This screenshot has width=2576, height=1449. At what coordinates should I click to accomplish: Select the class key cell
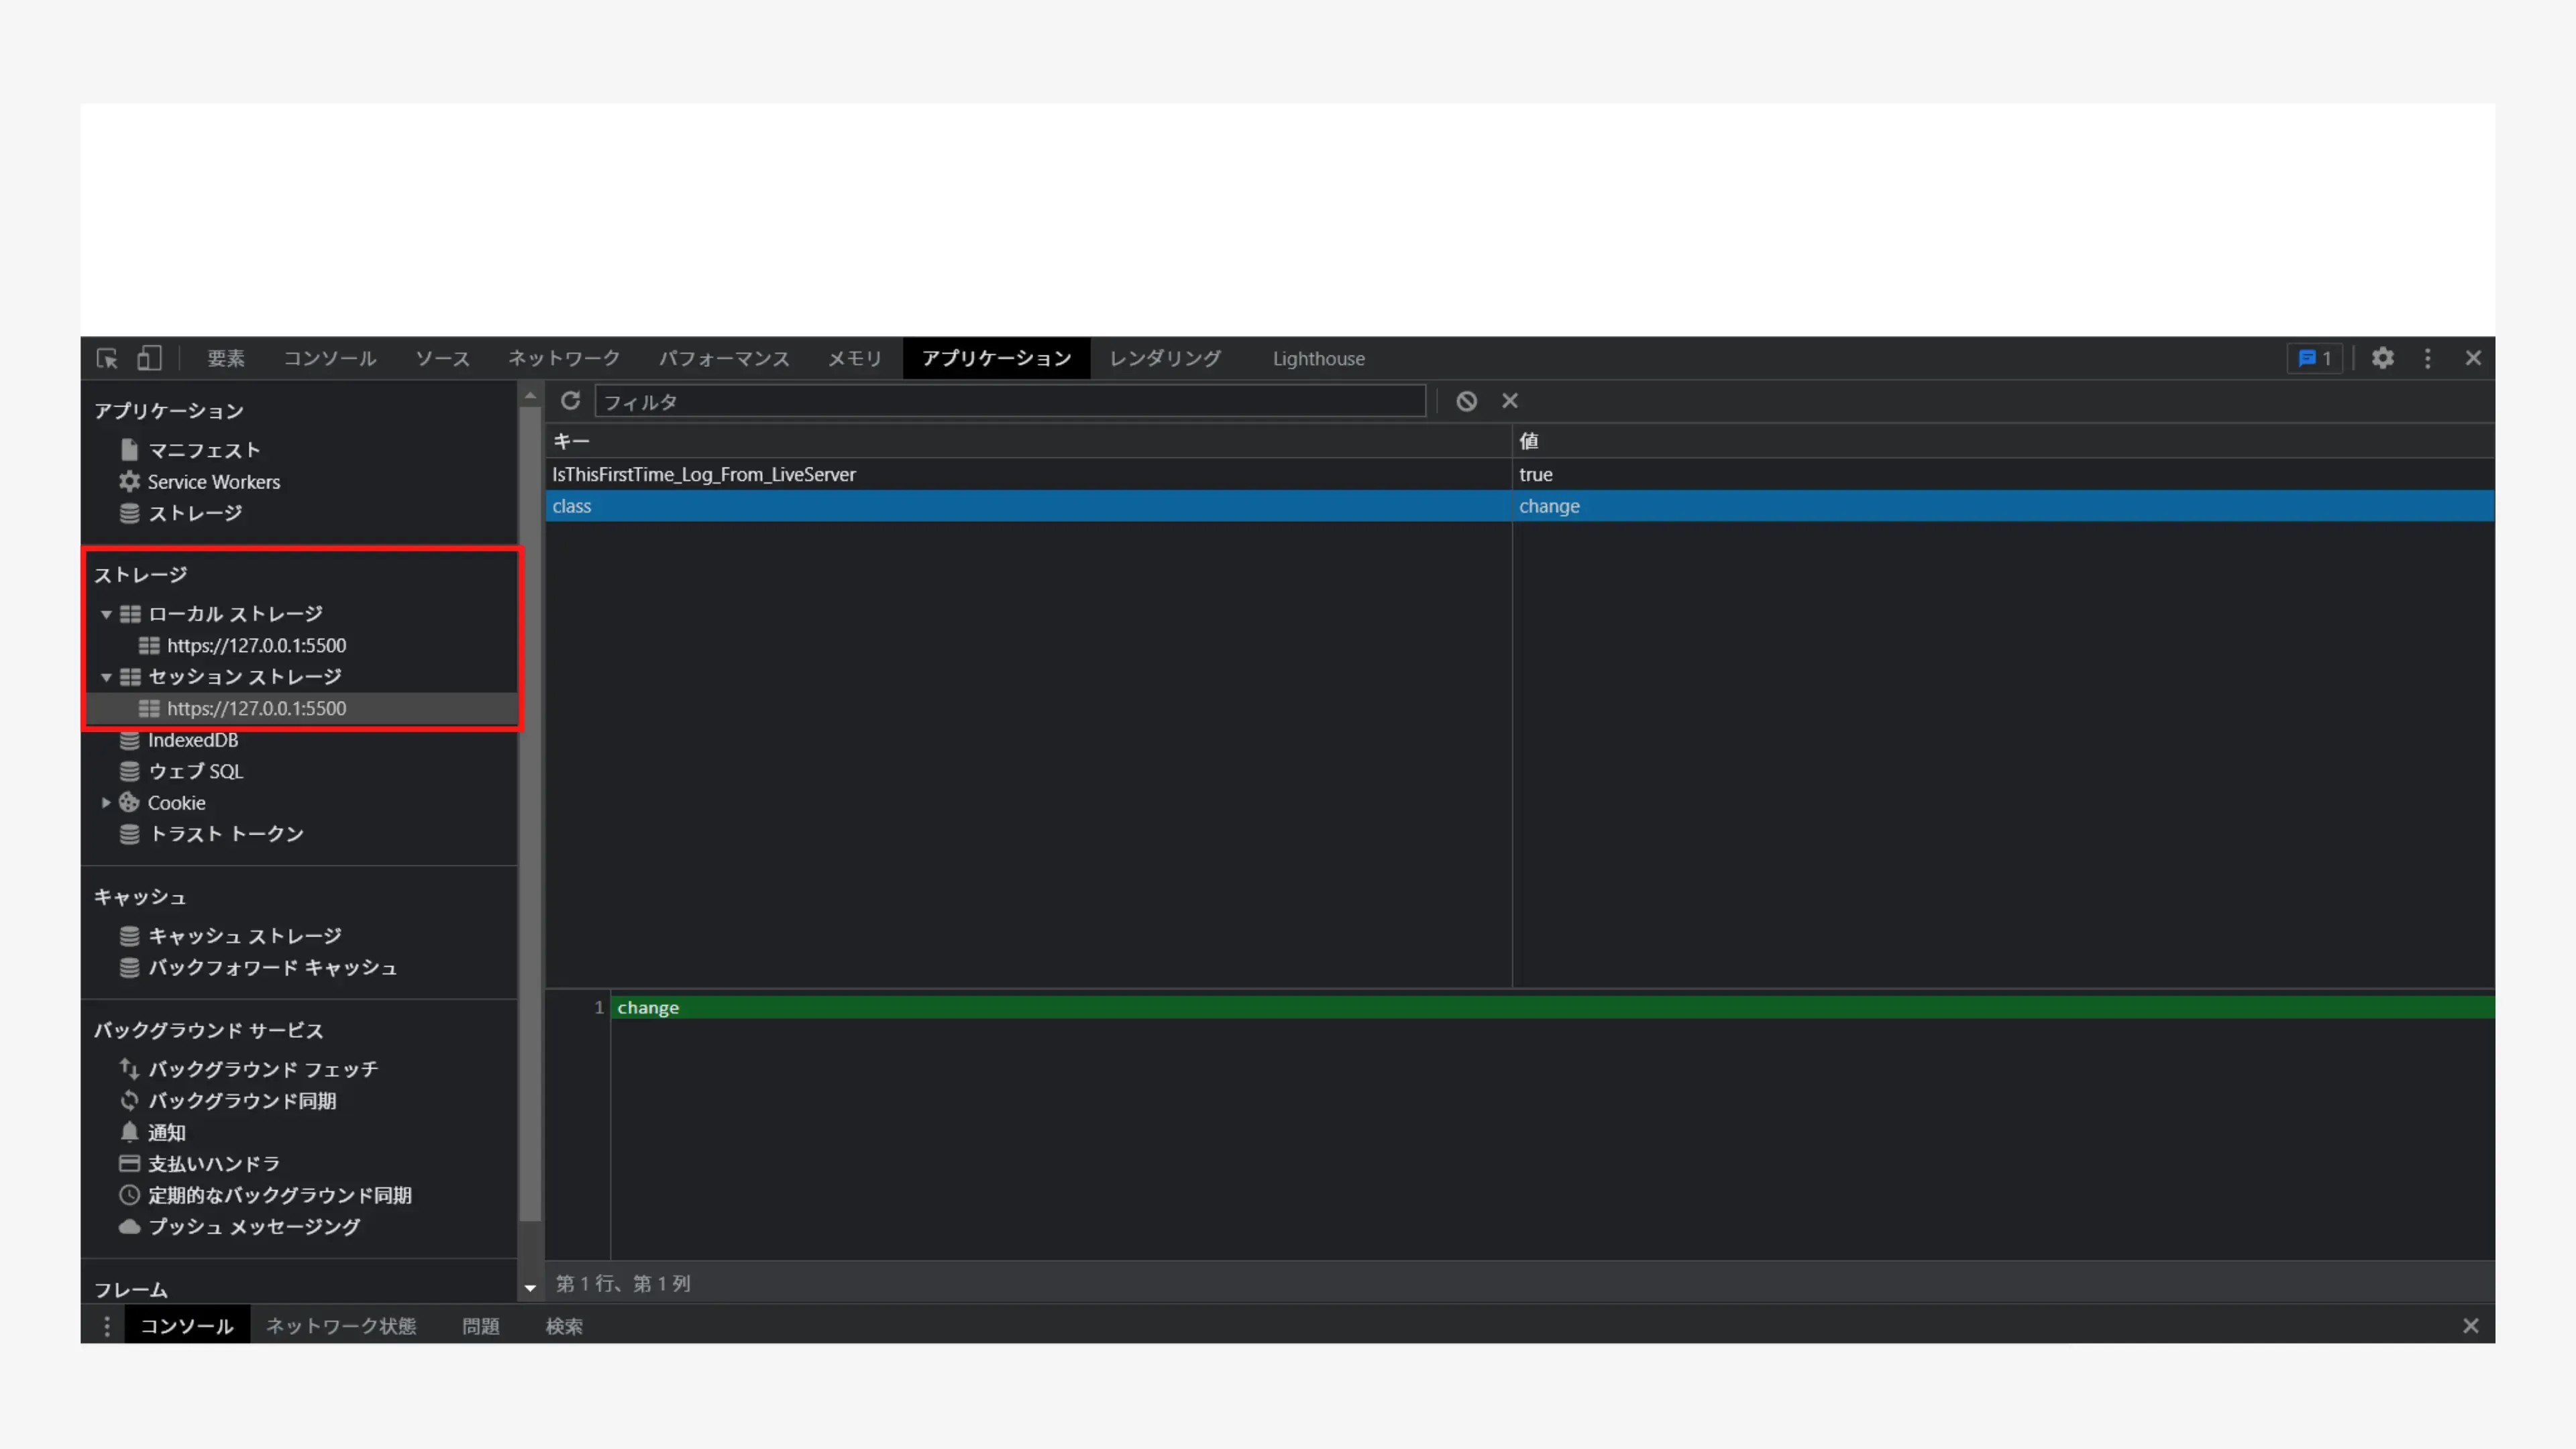[1028, 506]
